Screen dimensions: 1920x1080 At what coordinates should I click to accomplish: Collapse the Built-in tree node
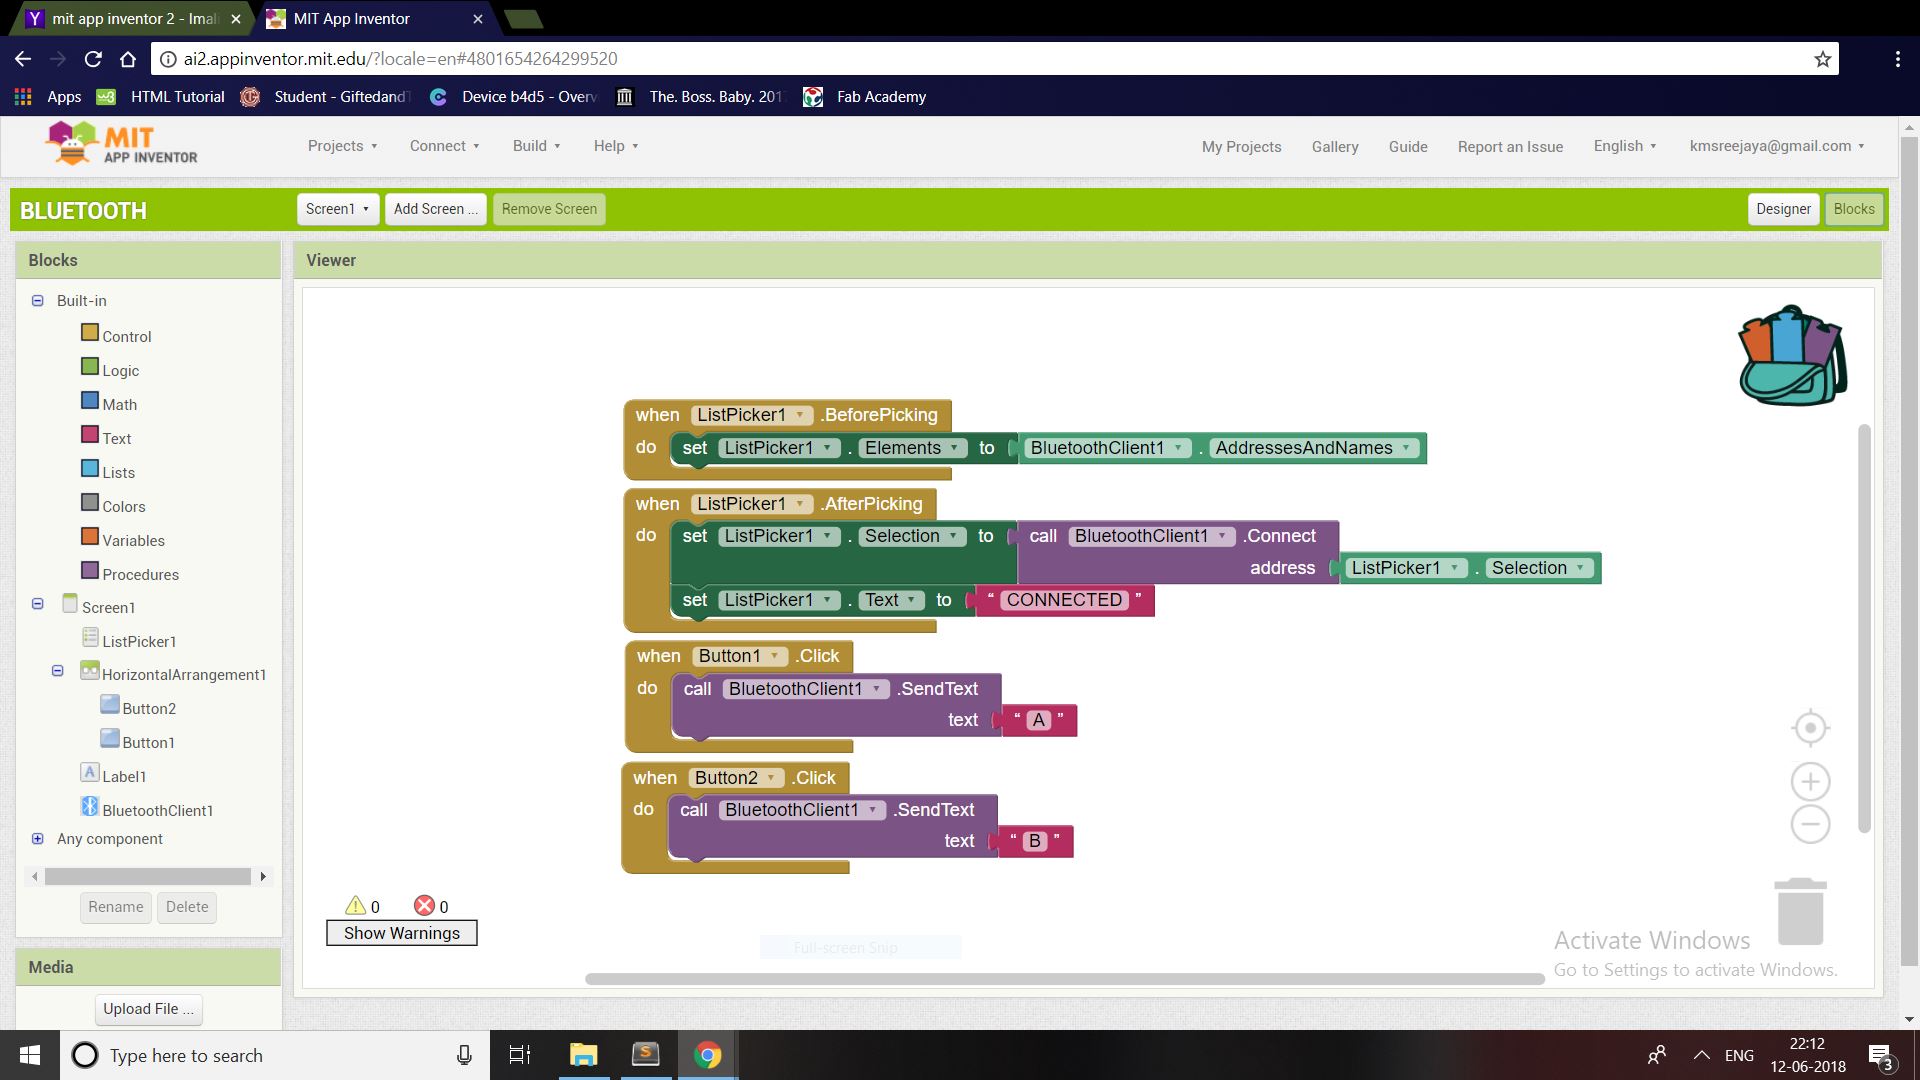38,300
